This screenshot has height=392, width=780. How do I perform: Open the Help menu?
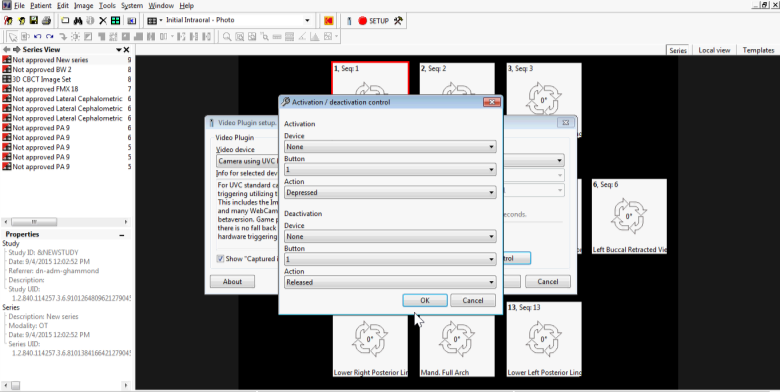point(187,5)
